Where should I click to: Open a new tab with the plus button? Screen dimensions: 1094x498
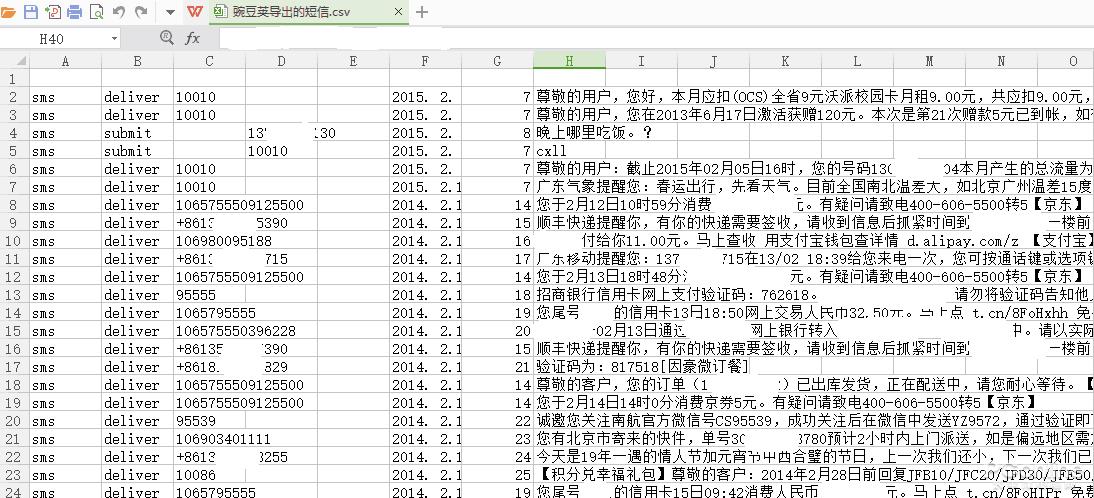(x=422, y=12)
